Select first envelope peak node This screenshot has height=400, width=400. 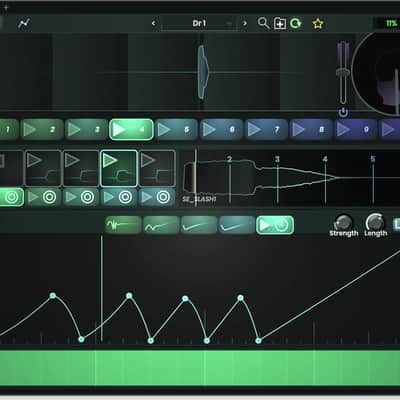pyautogui.click(x=53, y=295)
